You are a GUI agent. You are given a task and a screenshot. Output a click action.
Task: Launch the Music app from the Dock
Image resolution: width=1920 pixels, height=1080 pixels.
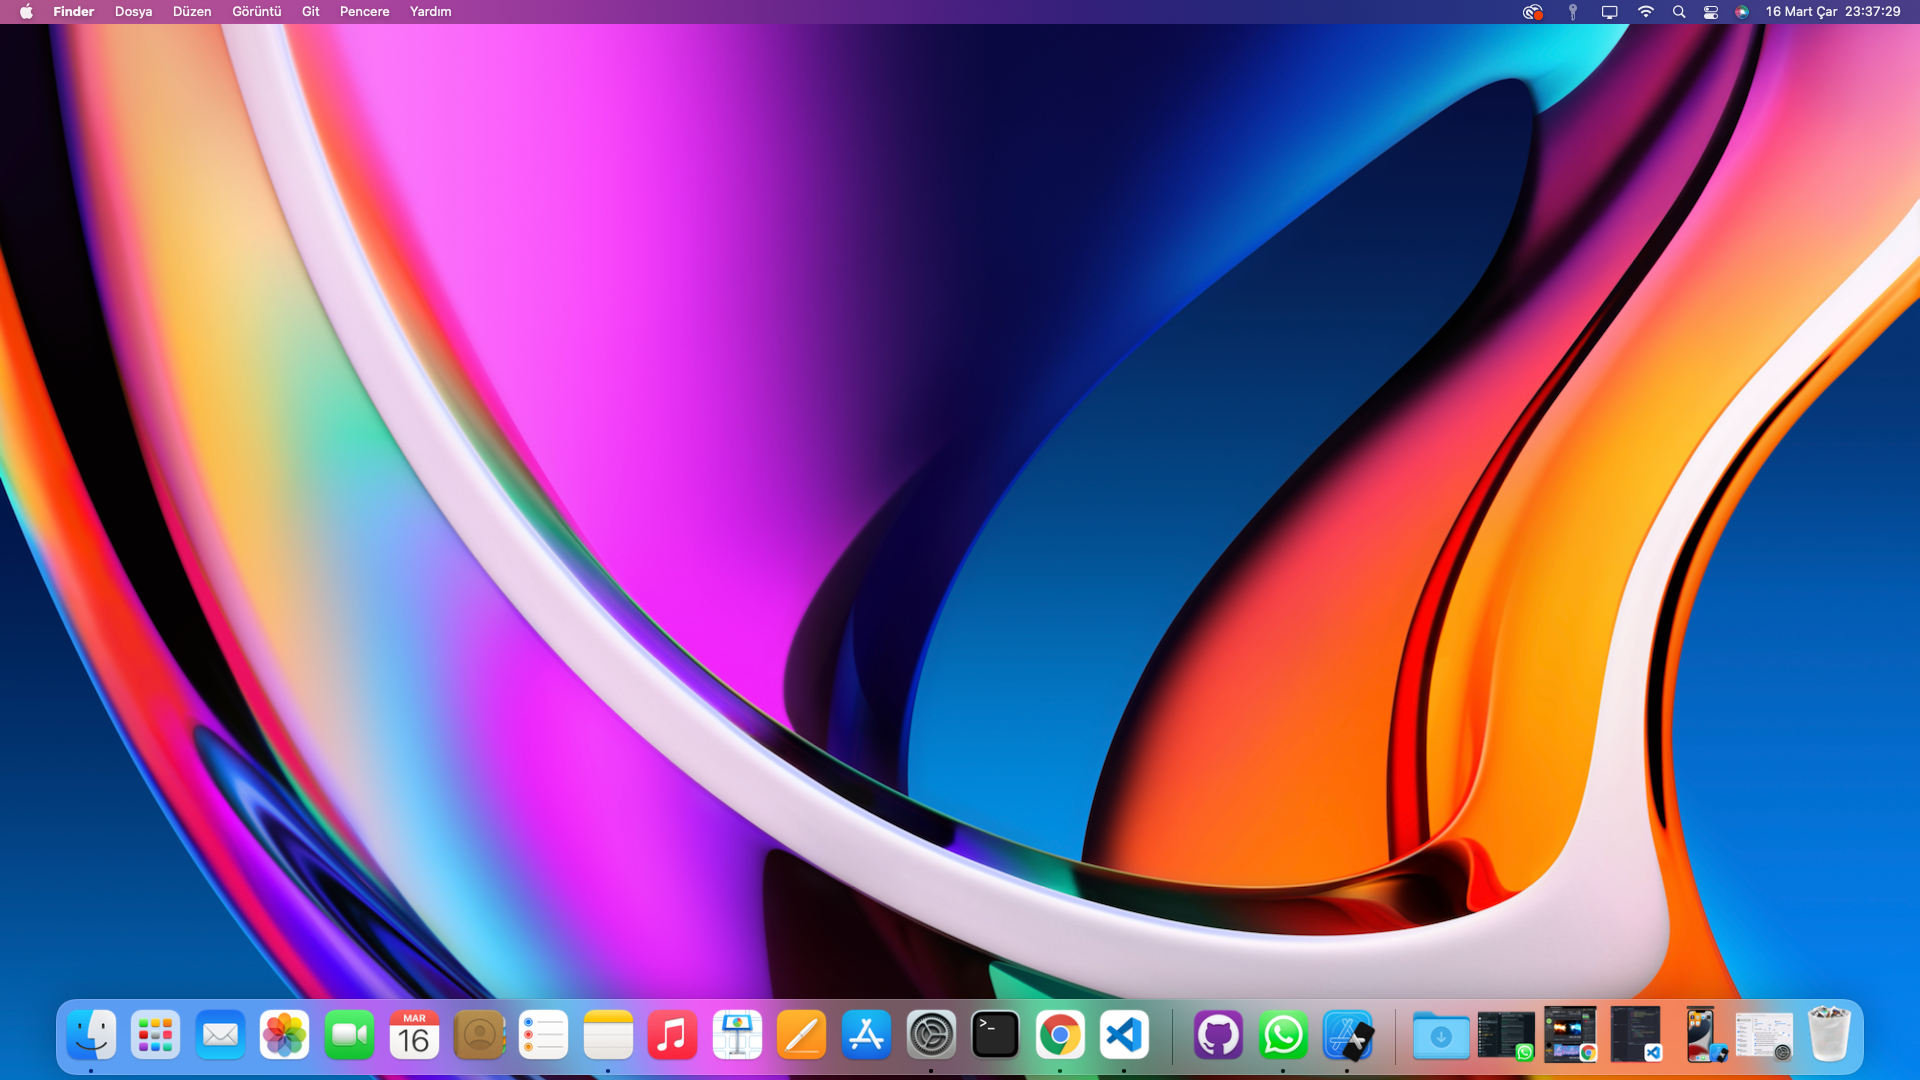672,1035
